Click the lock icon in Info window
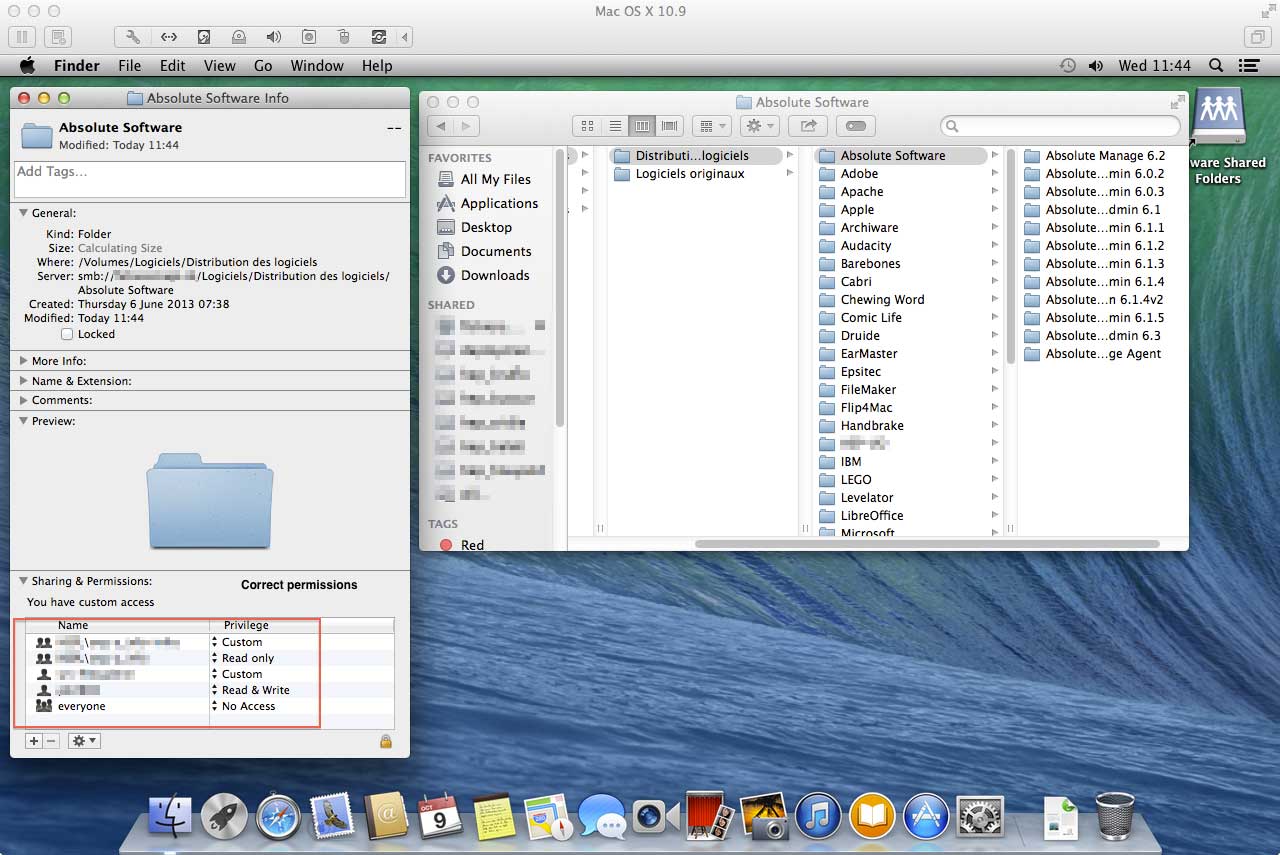Image resolution: width=1280 pixels, height=855 pixels. click(x=385, y=741)
